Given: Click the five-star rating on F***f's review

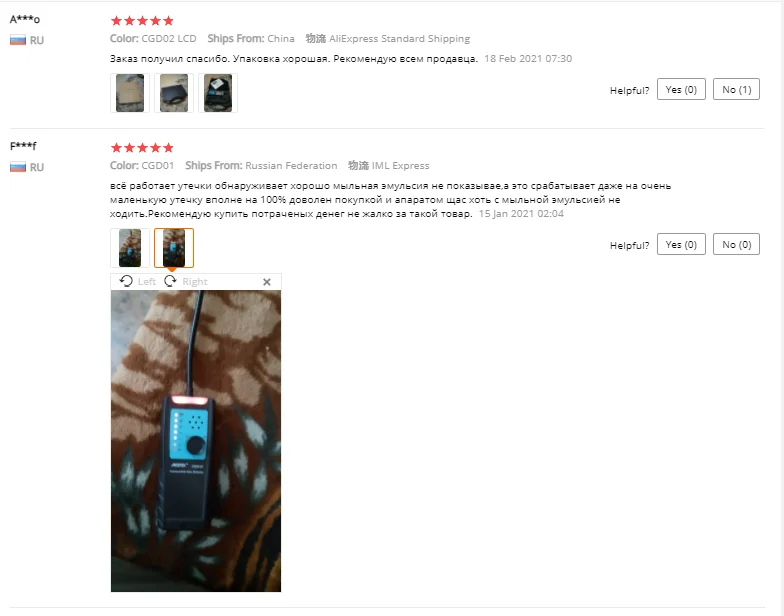Looking at the screenshot, I should click(x=142, y=148).
